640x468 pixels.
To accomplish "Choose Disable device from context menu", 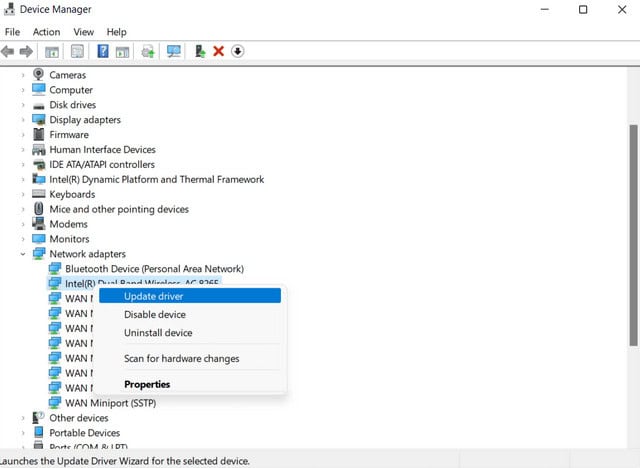I will (x=190, y=314).
